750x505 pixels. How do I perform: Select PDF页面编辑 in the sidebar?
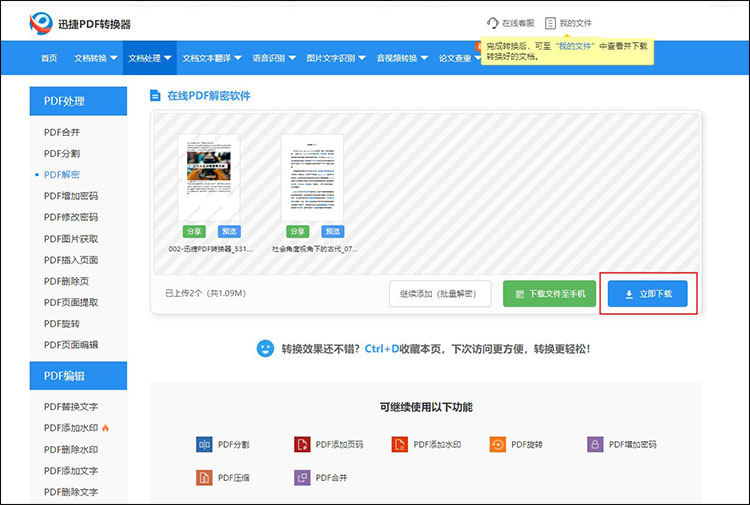point(71,345)
